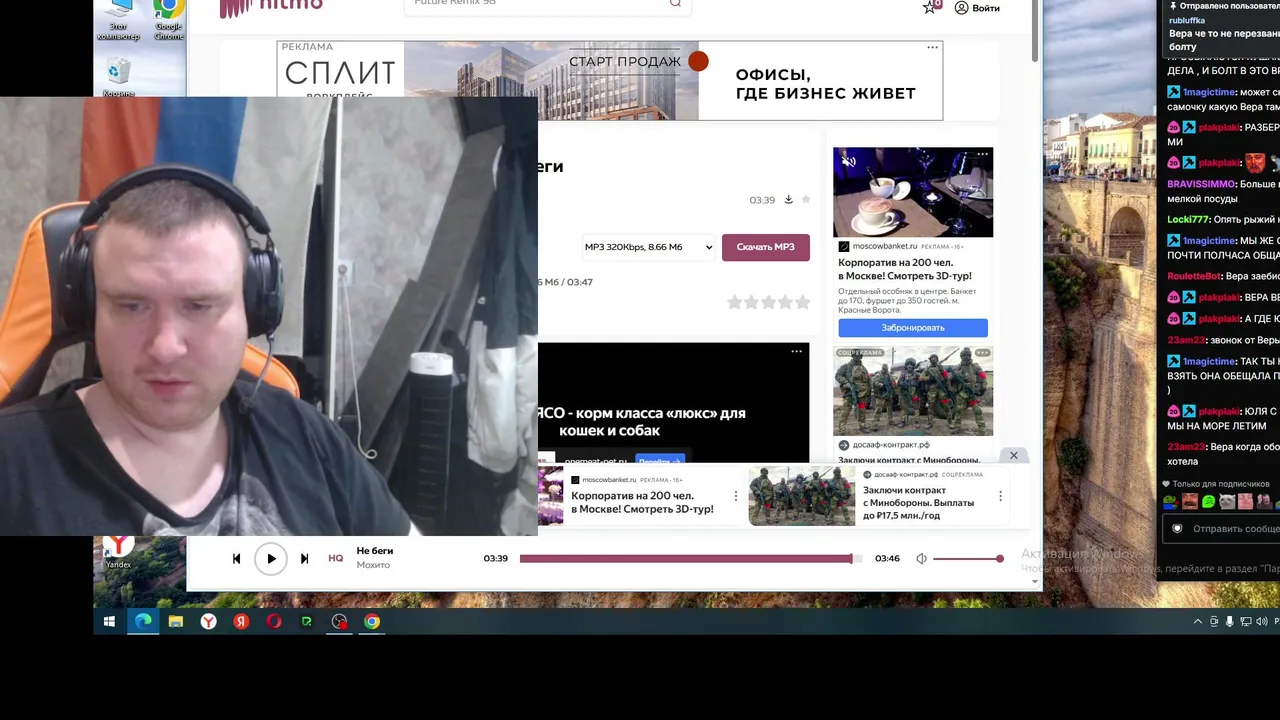Open File Explorer from taskbar

point(176,622)
